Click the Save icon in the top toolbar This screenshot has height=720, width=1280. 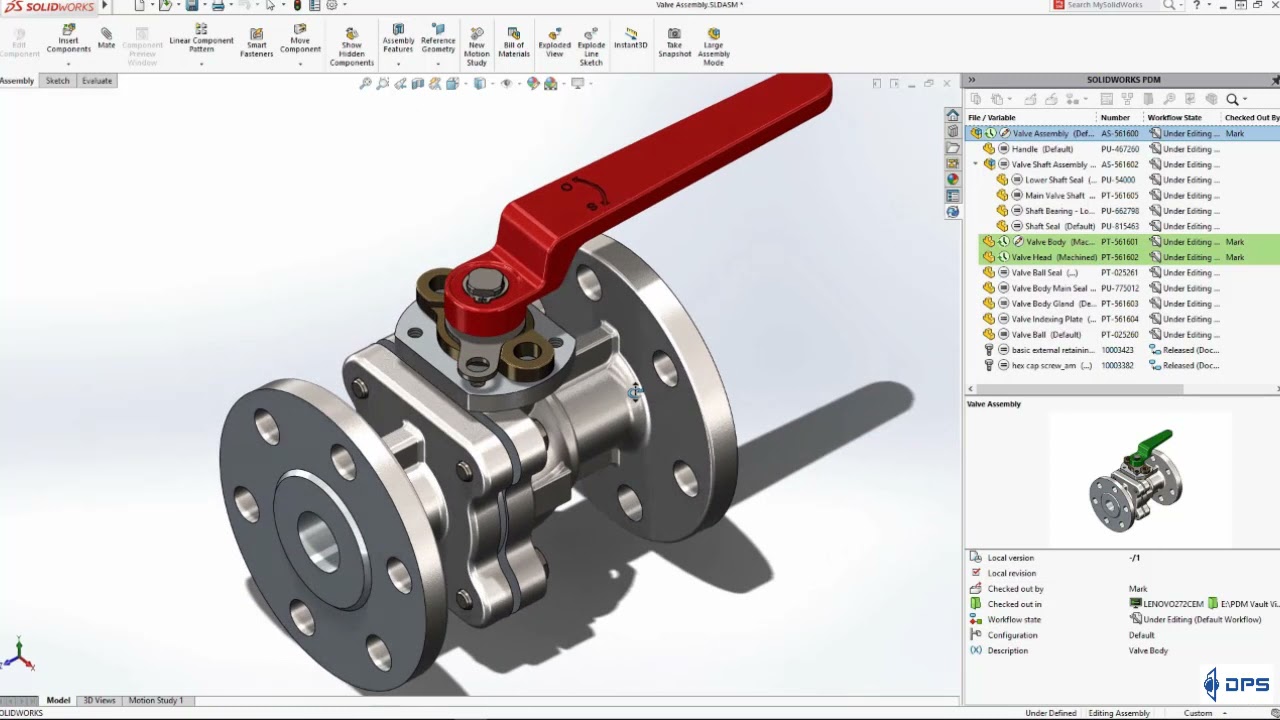pyautogui.click(x=192, y=6)
